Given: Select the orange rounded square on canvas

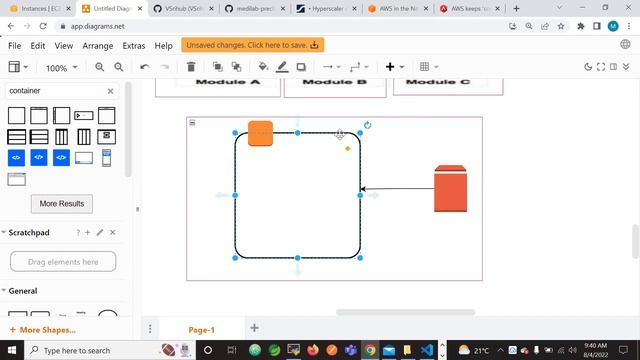Looking at the screenshot, I should point(260,133).
